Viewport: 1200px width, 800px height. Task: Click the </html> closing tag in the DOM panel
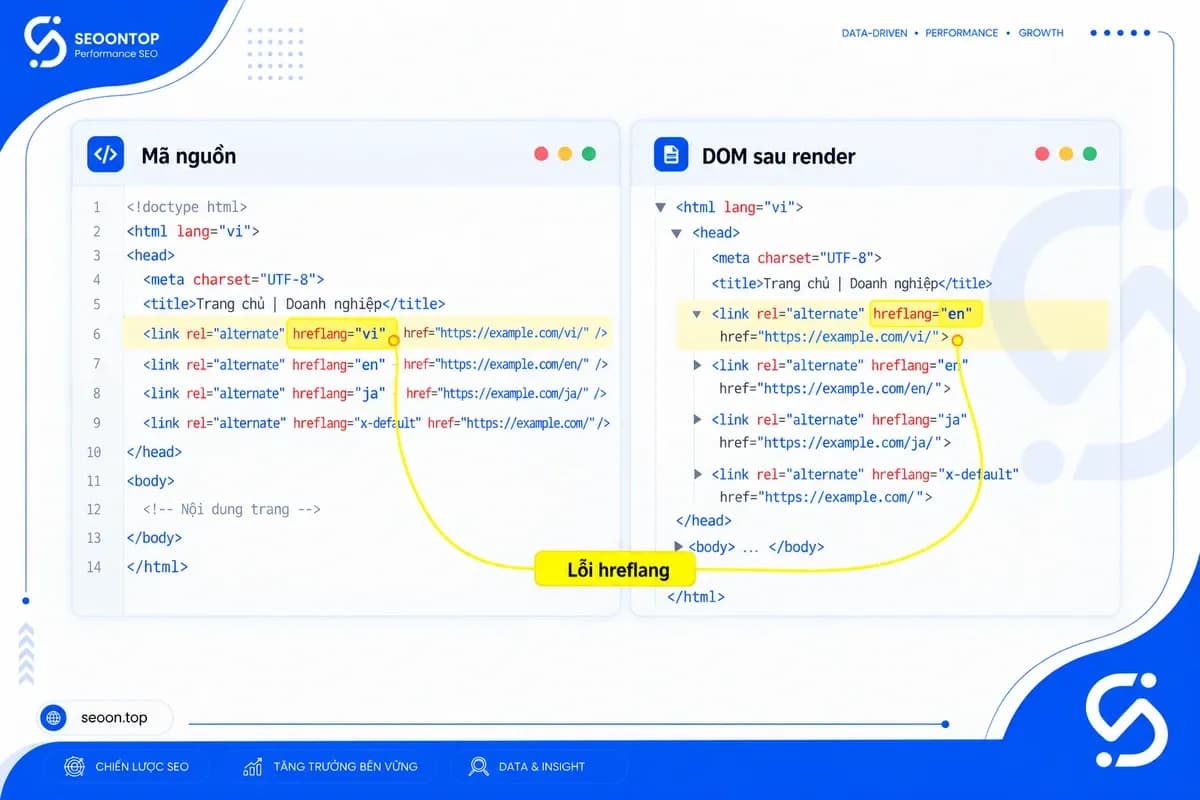click(x=696, y=597)
